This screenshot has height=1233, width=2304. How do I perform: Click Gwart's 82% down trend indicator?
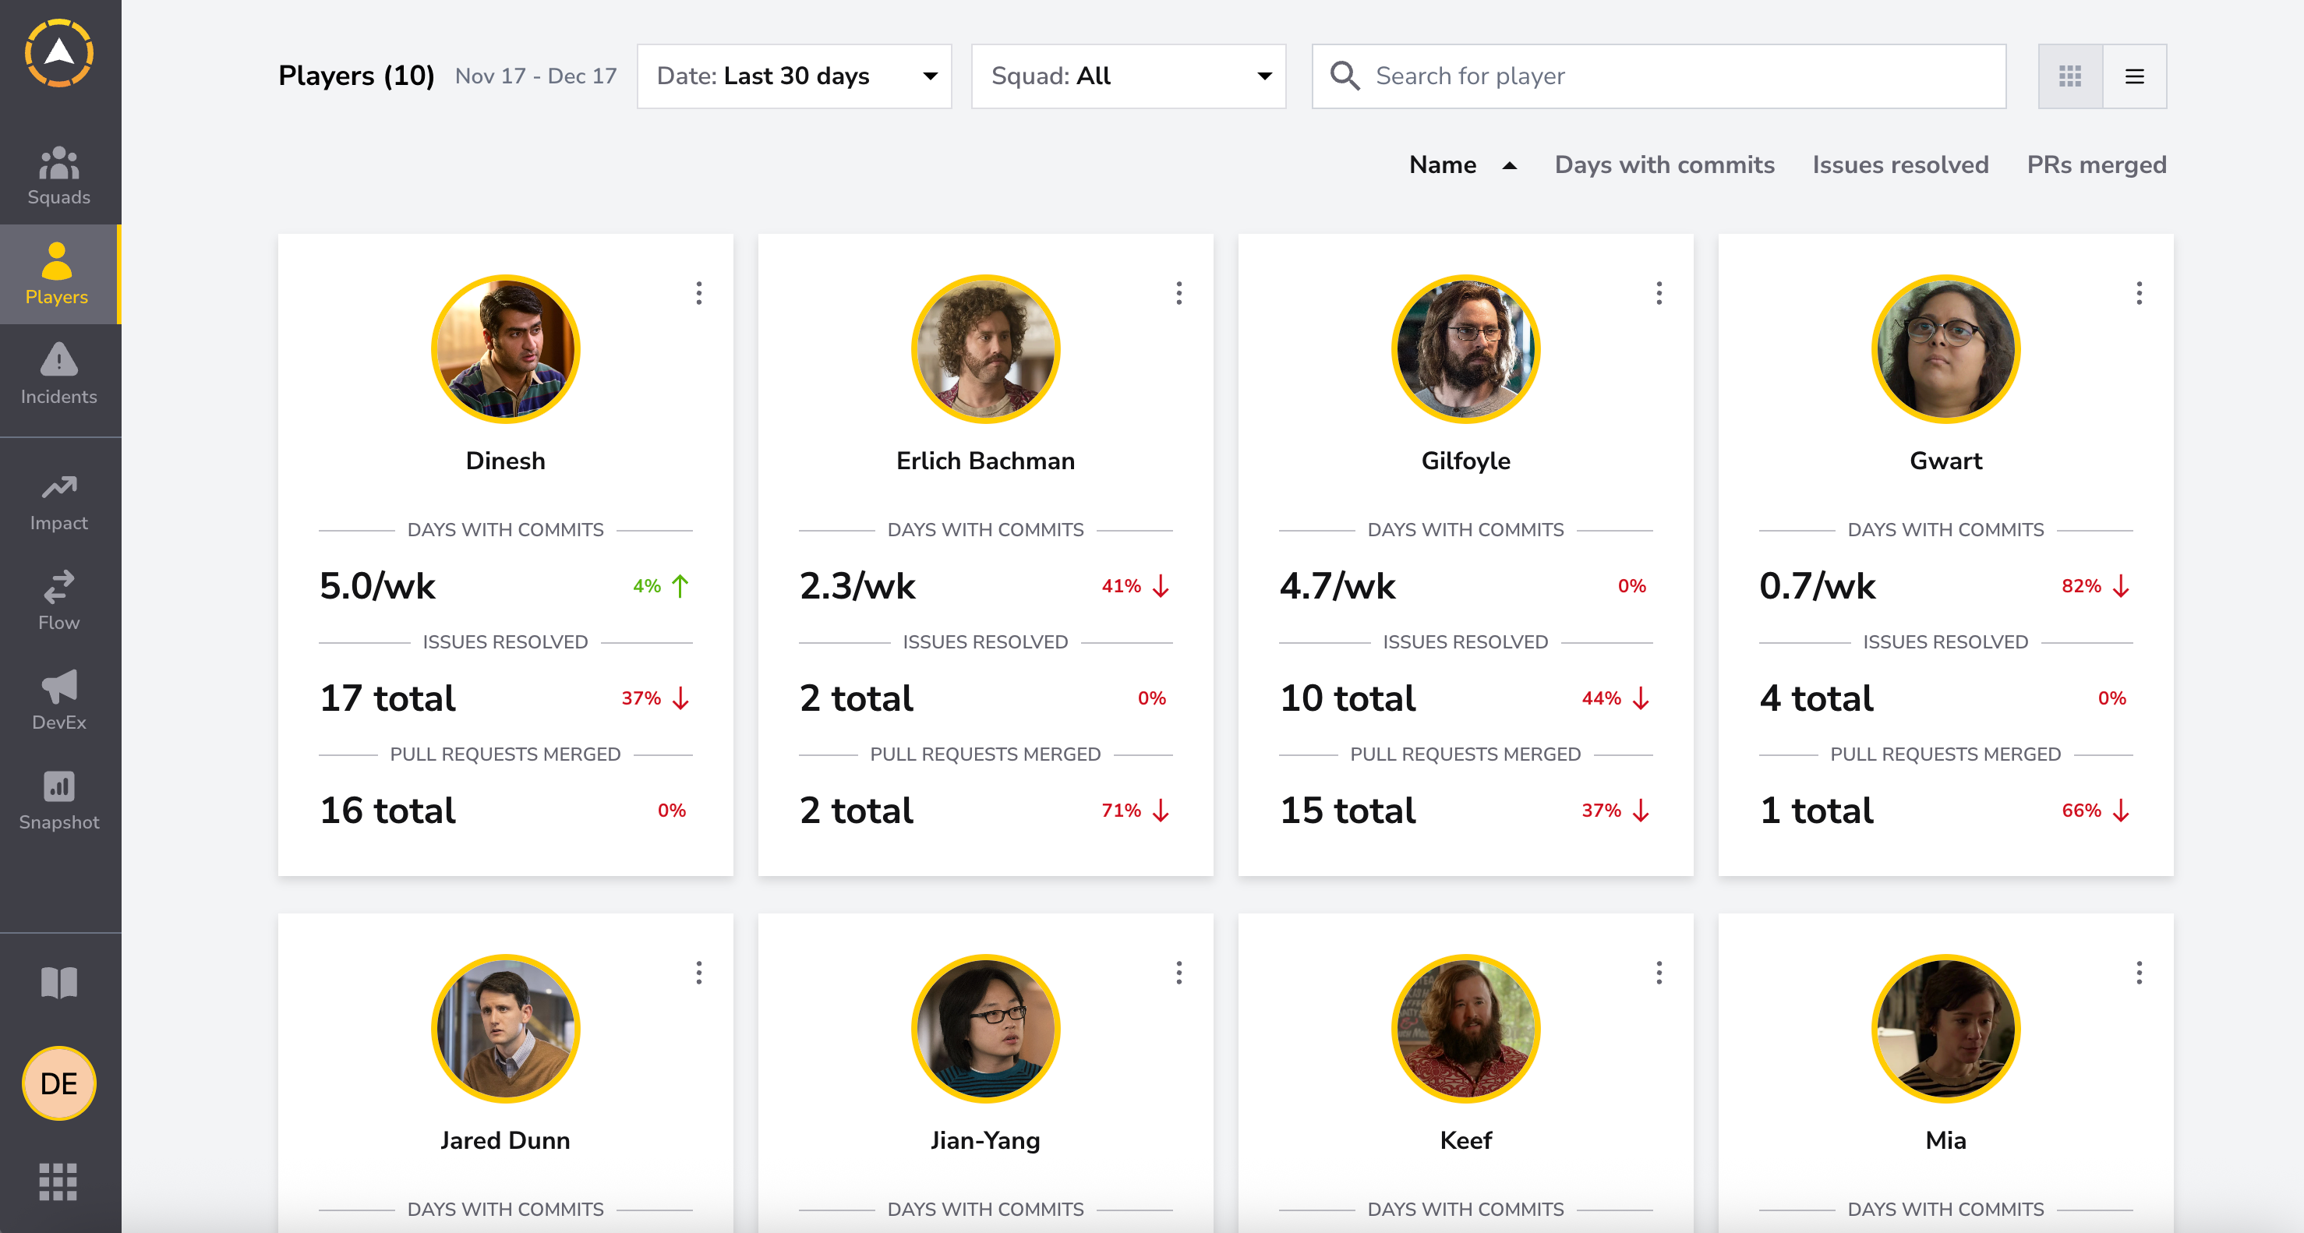click(x=2096, y=586)
